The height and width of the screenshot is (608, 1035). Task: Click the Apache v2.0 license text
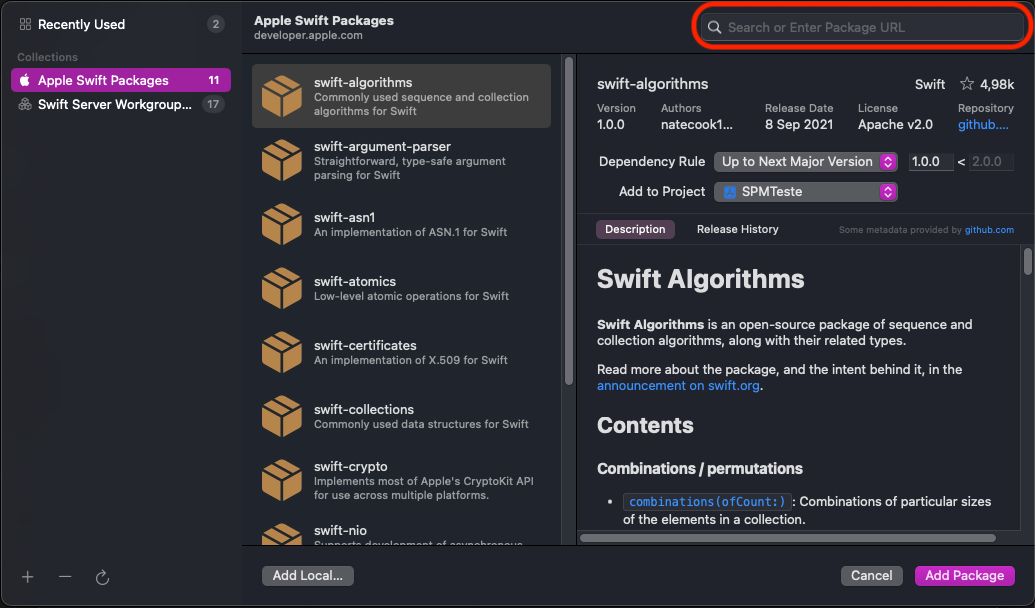point(895,125)
